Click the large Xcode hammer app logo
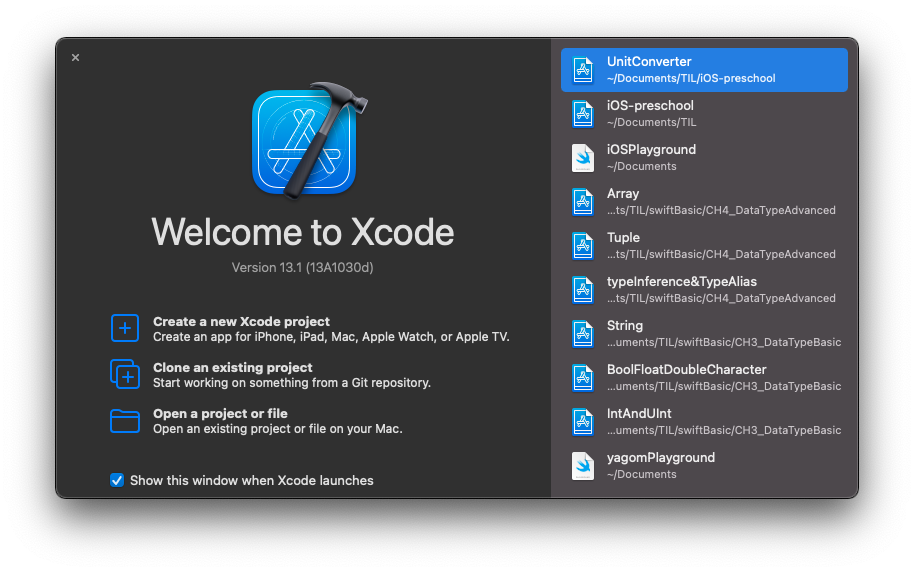914x572 pixels. coord(309,140)
